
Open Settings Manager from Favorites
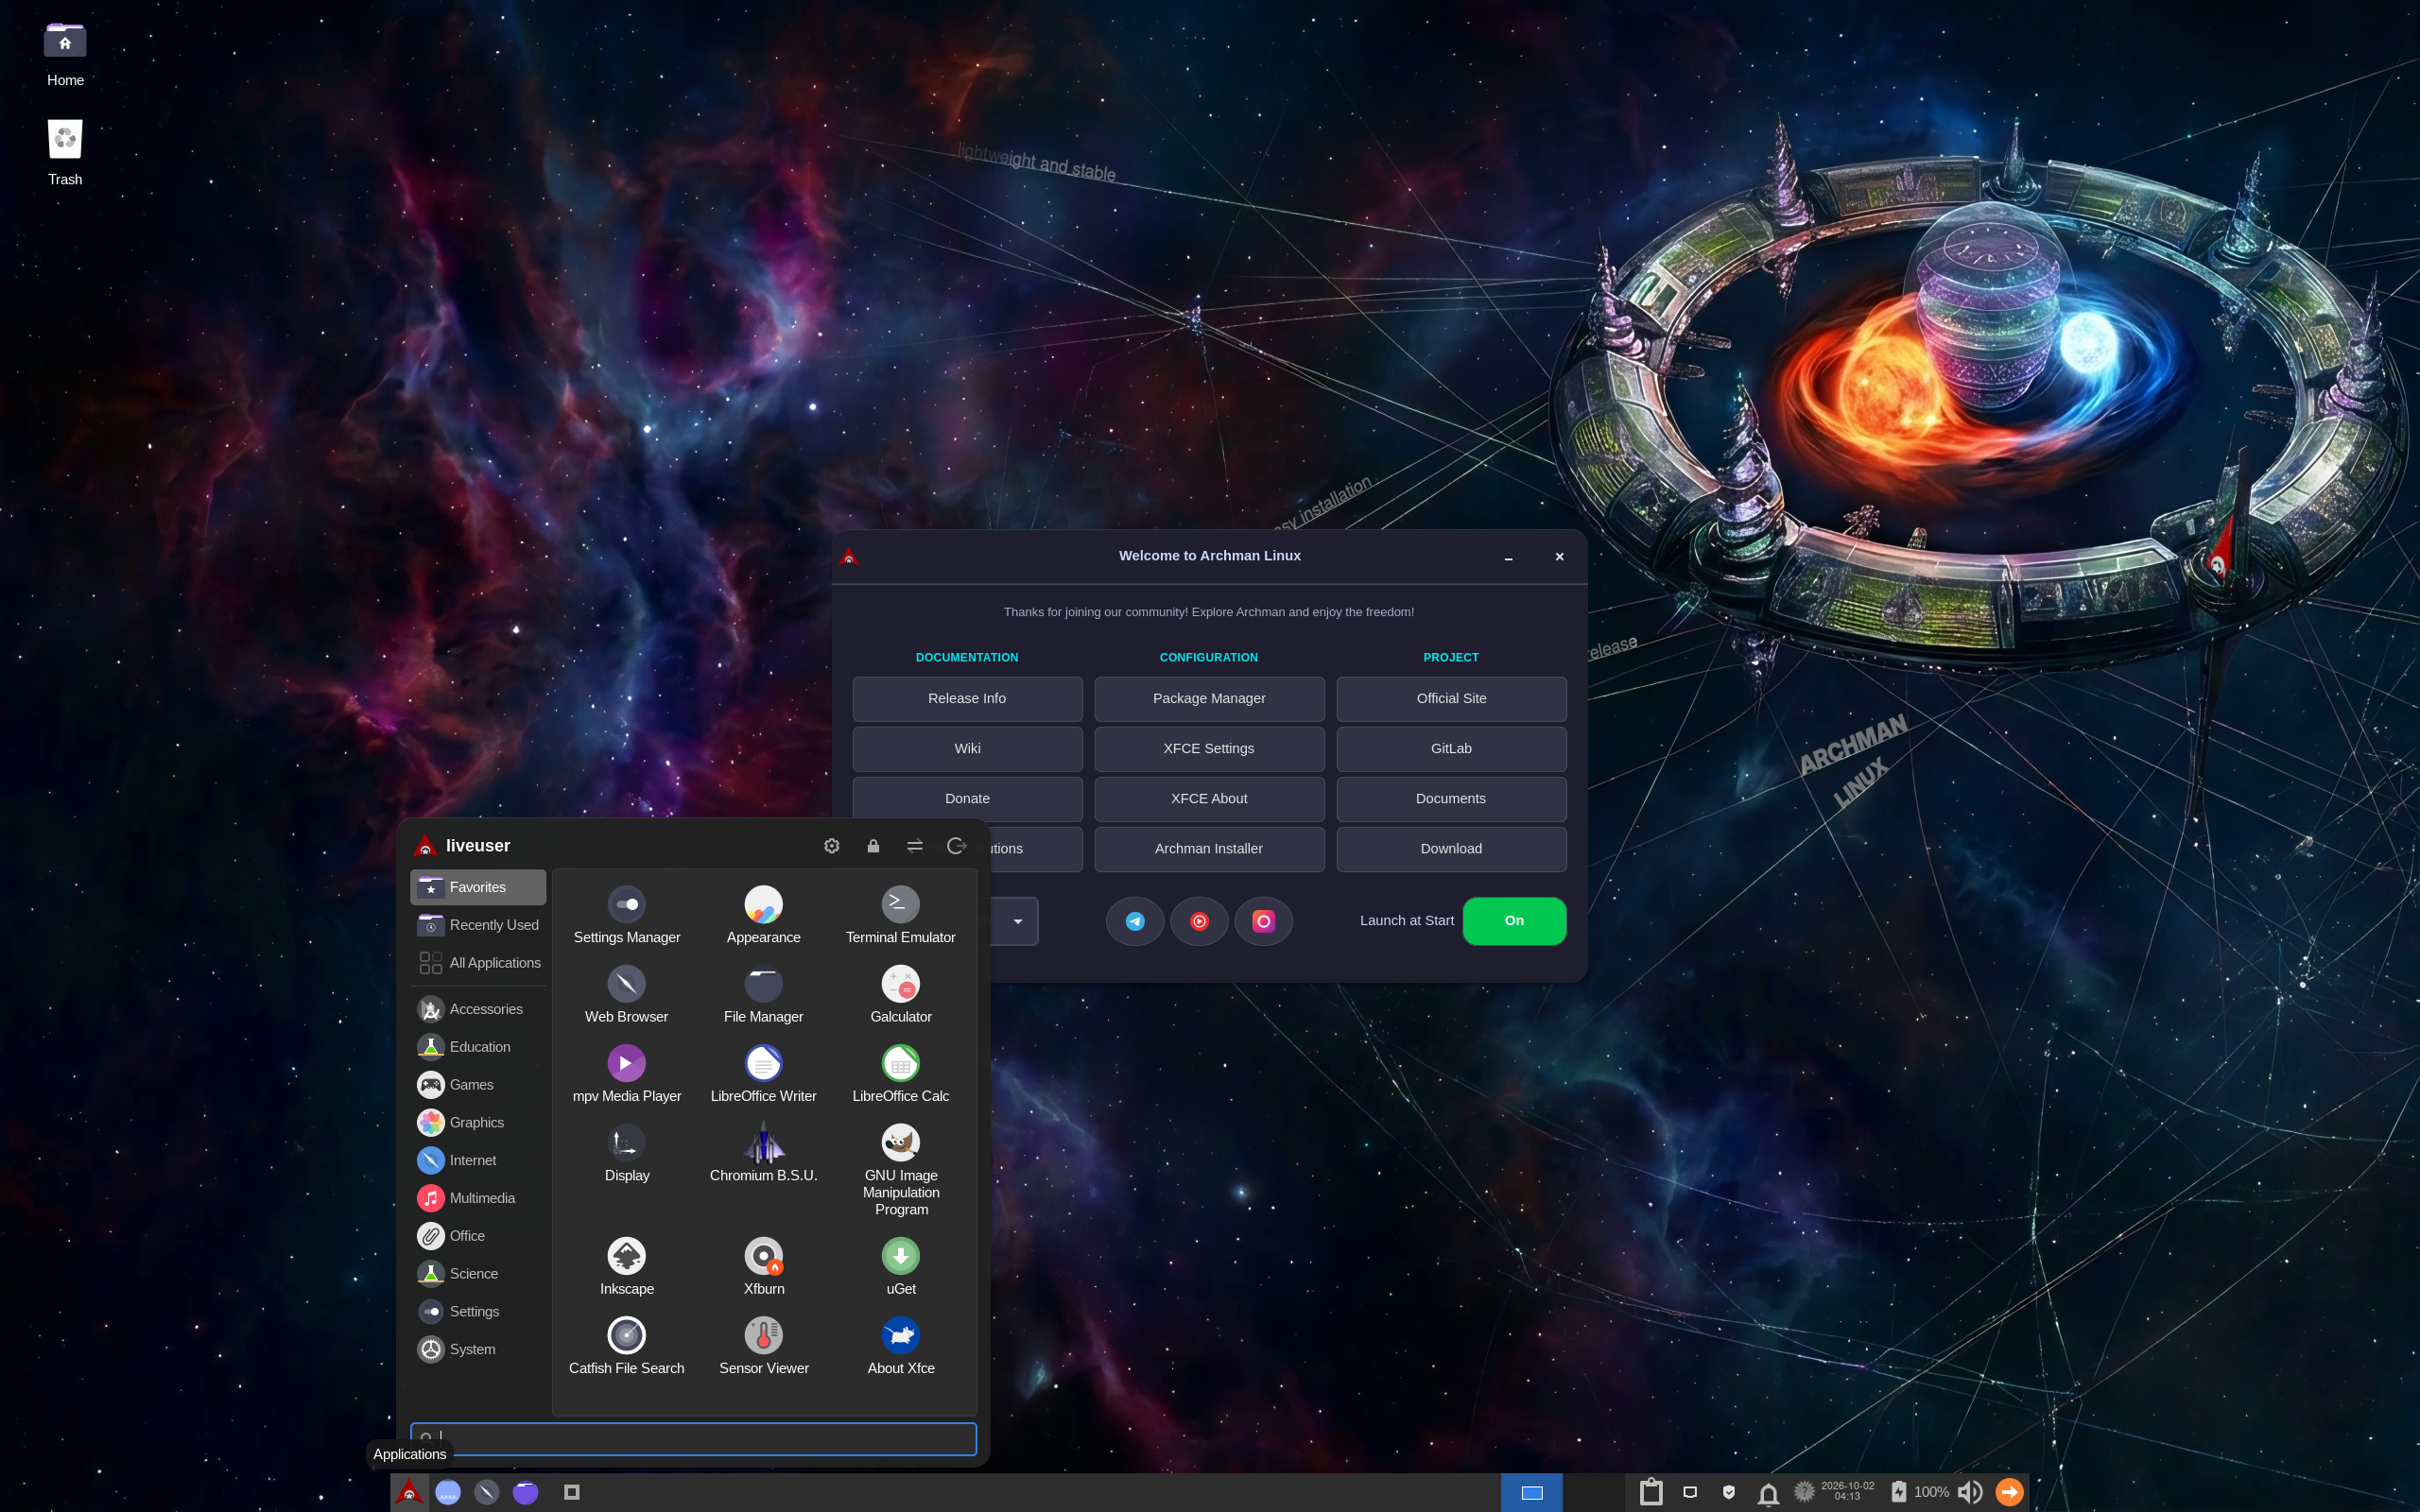(626, 915)
